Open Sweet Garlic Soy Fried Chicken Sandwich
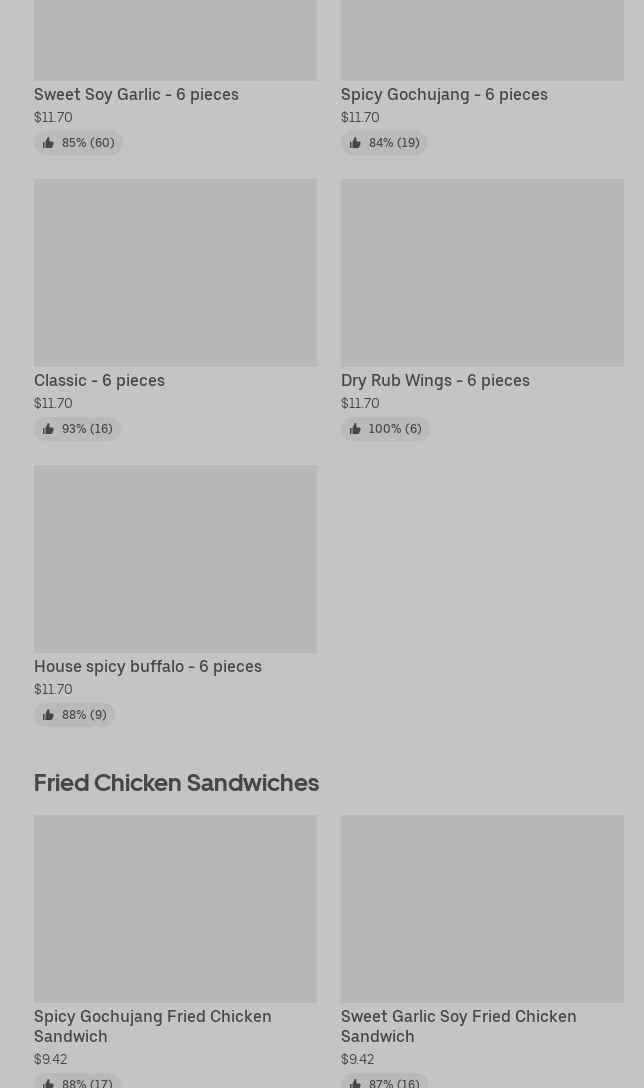The image size is (644, 1088). (x=458, y=1026)
